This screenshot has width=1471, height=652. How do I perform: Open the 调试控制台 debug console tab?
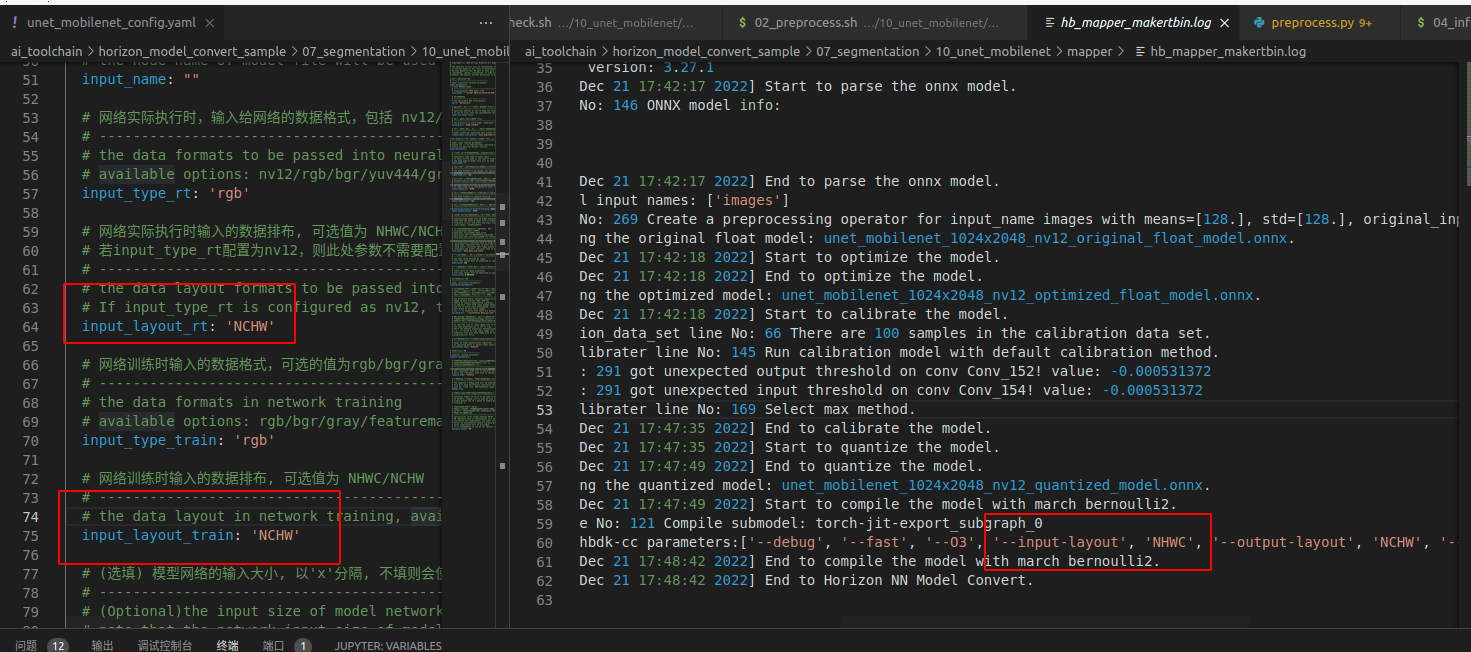click(165, 645)
